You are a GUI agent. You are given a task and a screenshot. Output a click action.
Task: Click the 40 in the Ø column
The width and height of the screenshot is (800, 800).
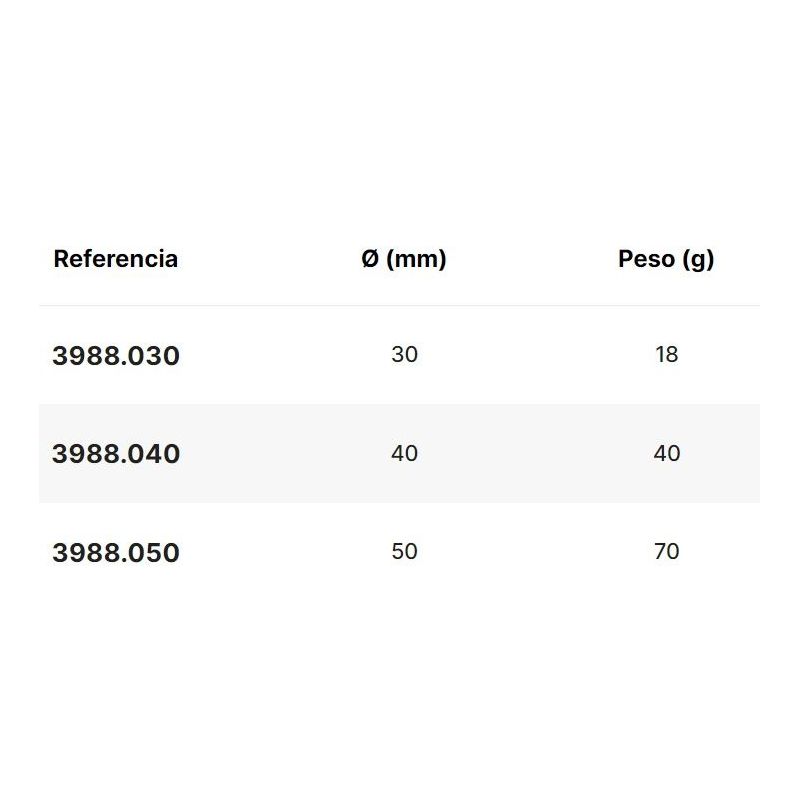coord(404,453)
